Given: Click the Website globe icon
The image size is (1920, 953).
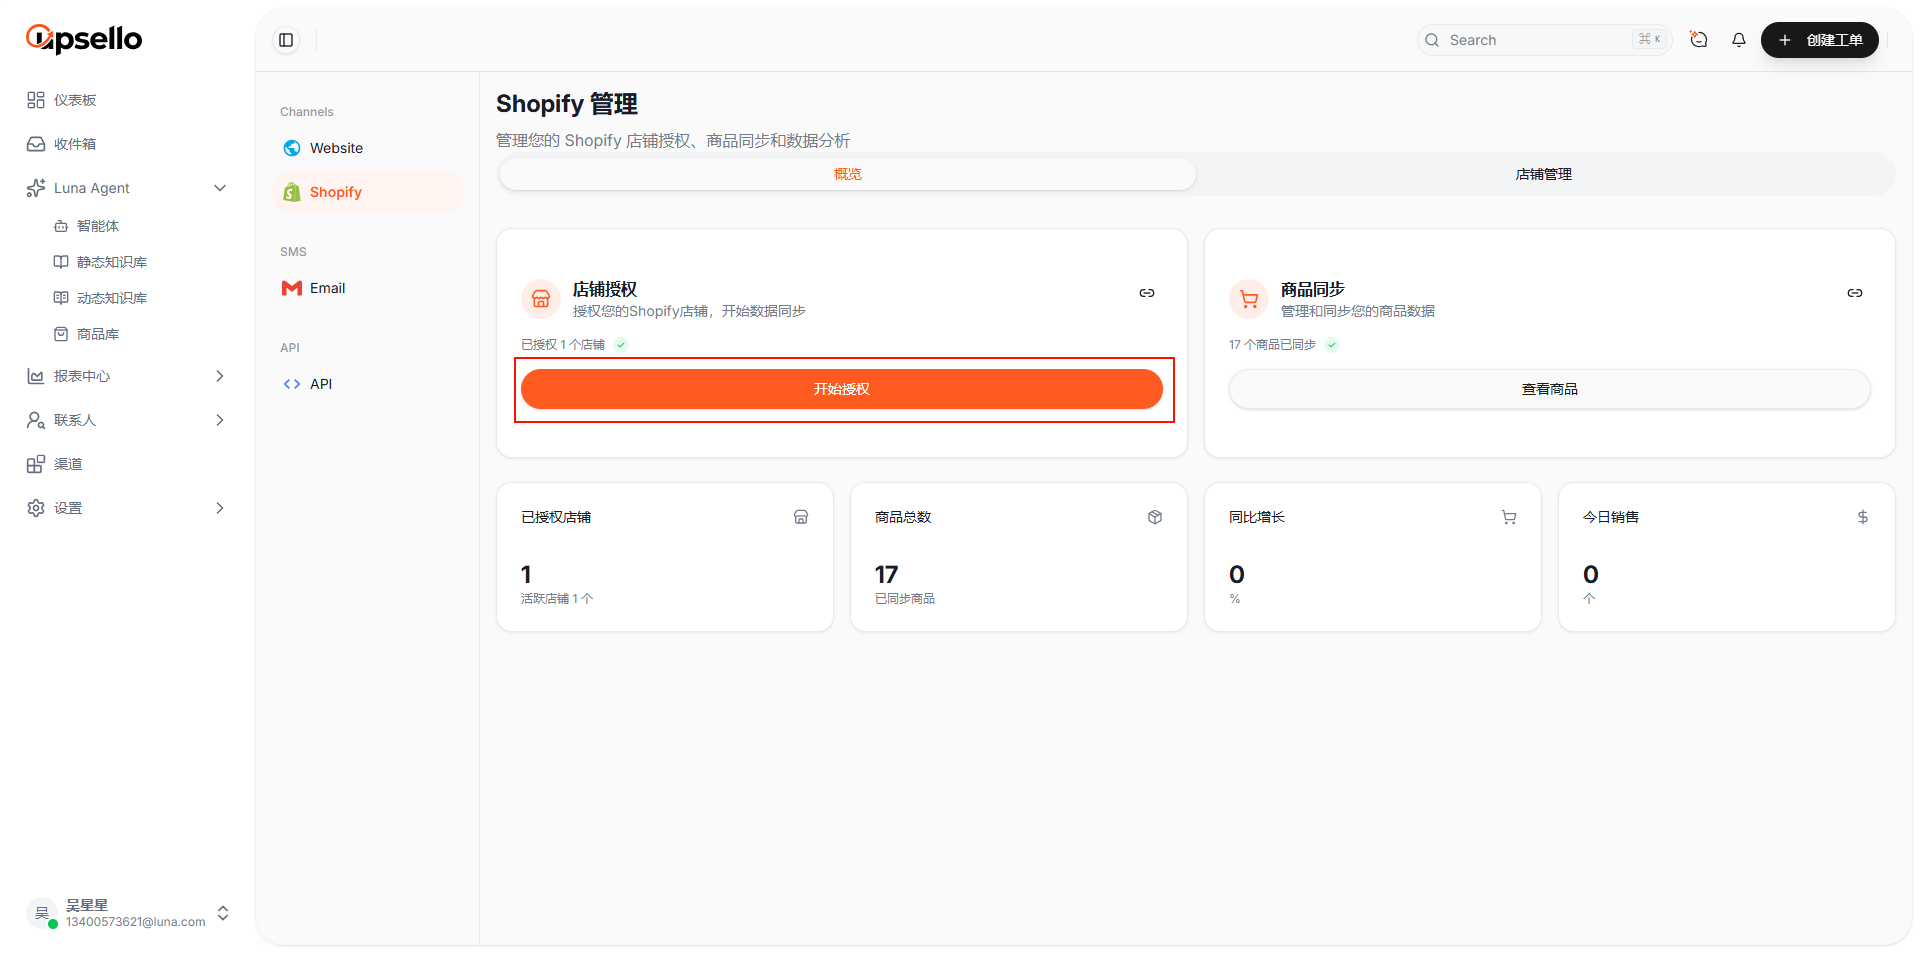Looking at the screenshot, I should tap(292, 148).
